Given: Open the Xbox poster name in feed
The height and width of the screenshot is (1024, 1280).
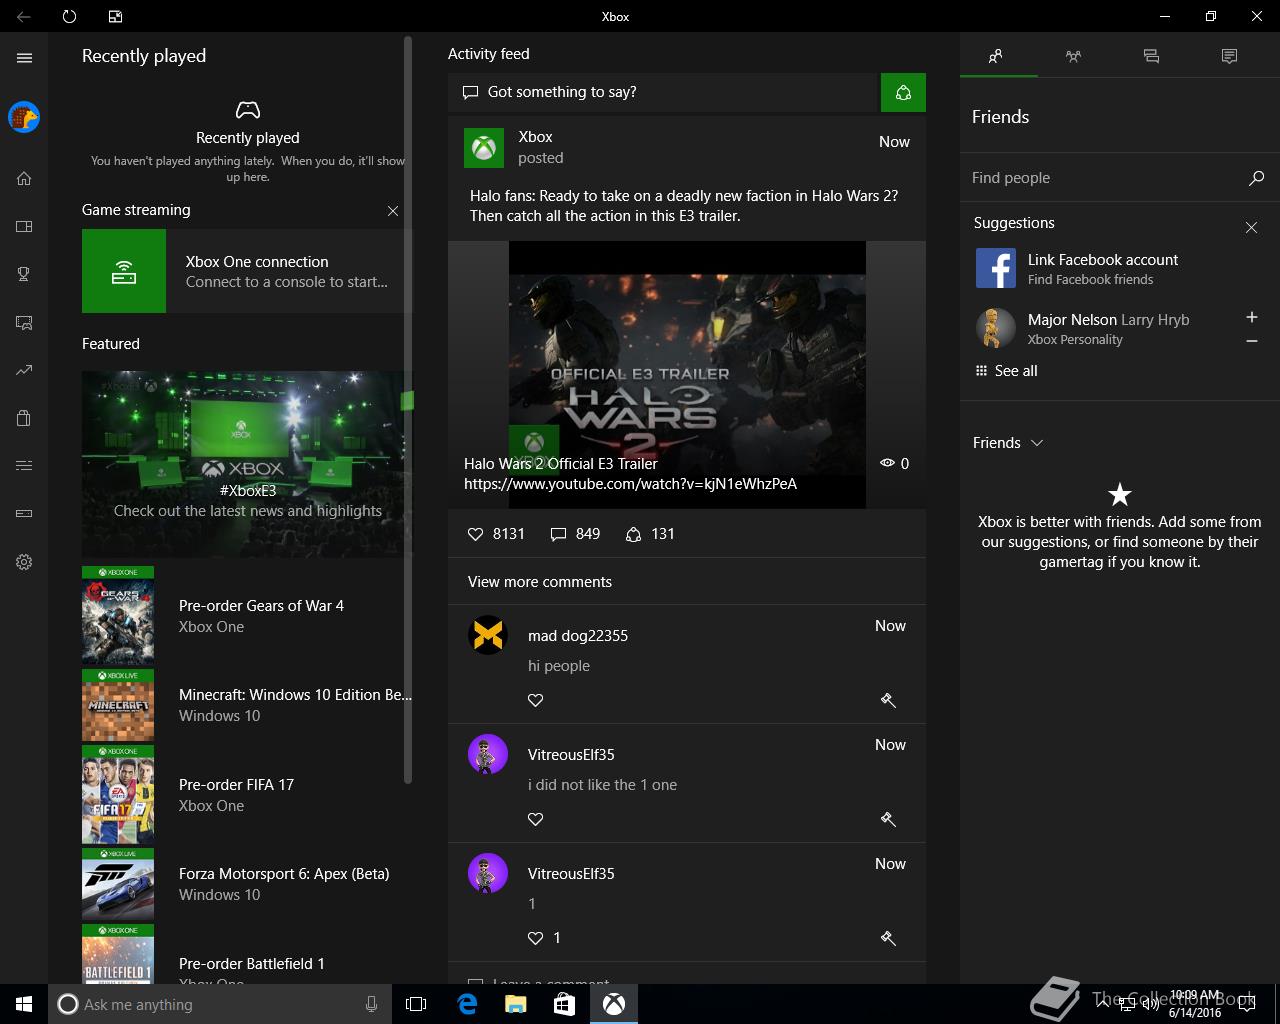Looking at the screenshot, I should click(536, 137).
